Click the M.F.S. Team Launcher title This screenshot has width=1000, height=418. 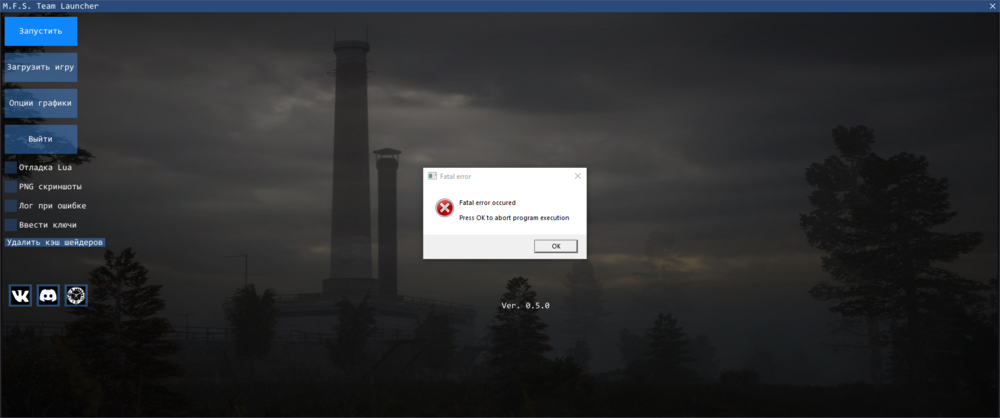50,6
